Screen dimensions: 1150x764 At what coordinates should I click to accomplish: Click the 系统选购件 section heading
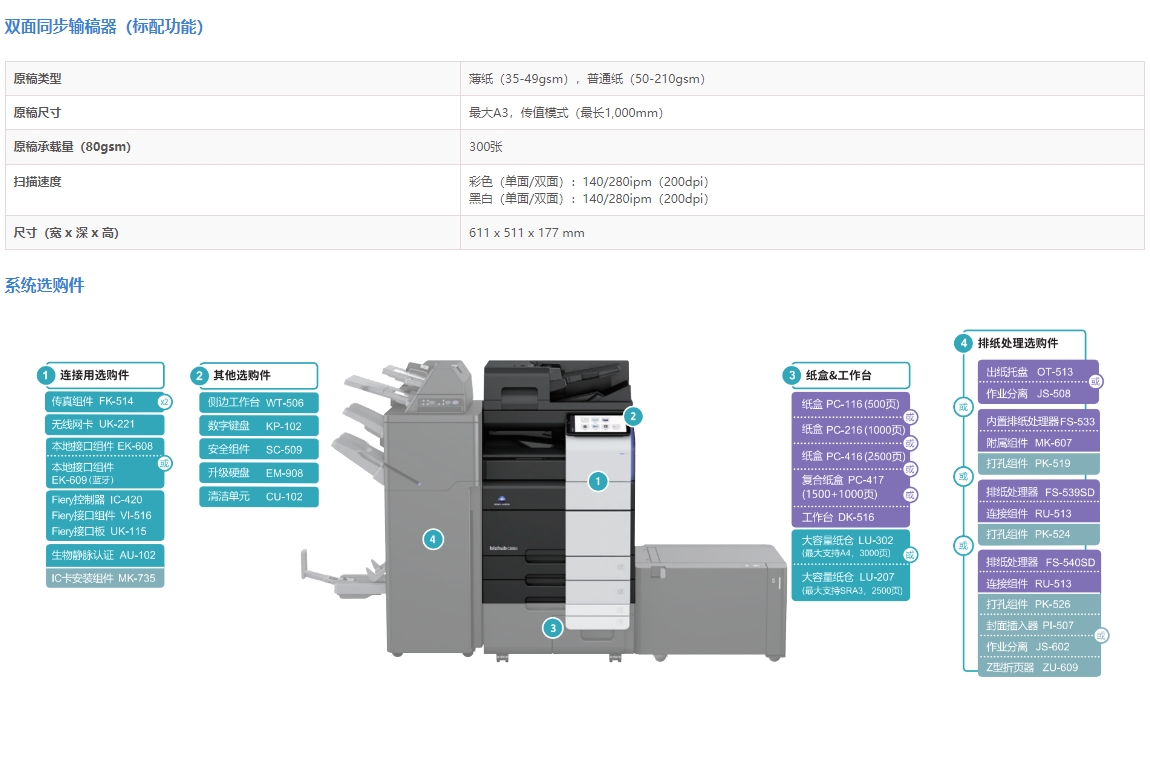[45, 286]
